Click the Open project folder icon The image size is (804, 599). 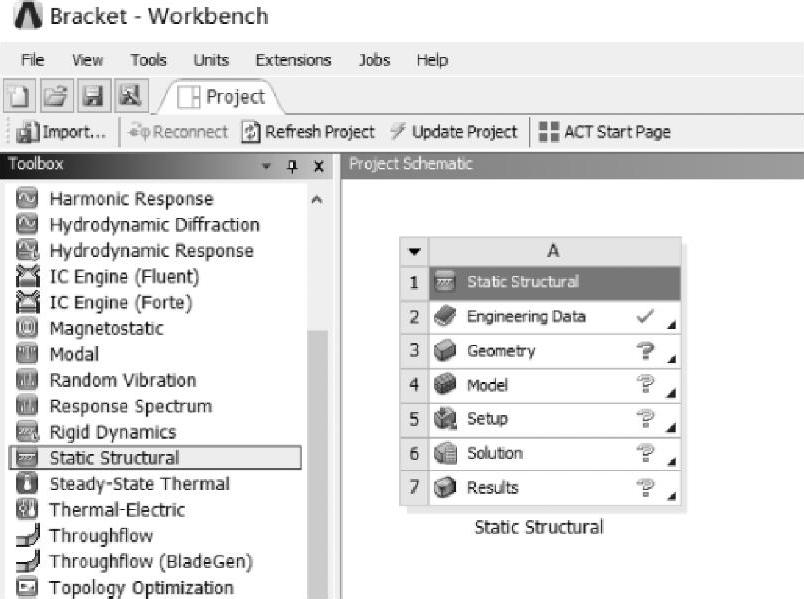coord(56,96)
